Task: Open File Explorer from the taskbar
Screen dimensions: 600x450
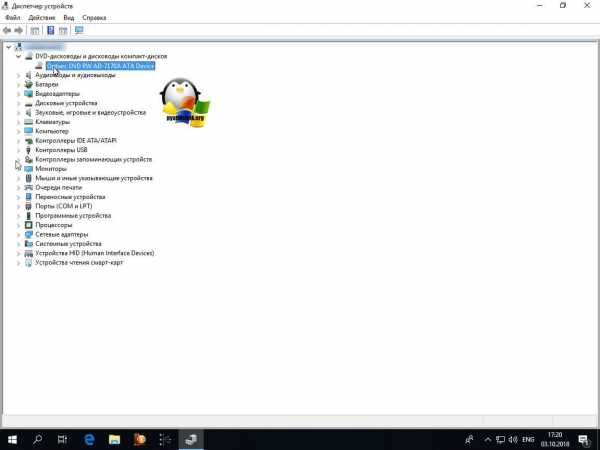Action: point(115,439)
